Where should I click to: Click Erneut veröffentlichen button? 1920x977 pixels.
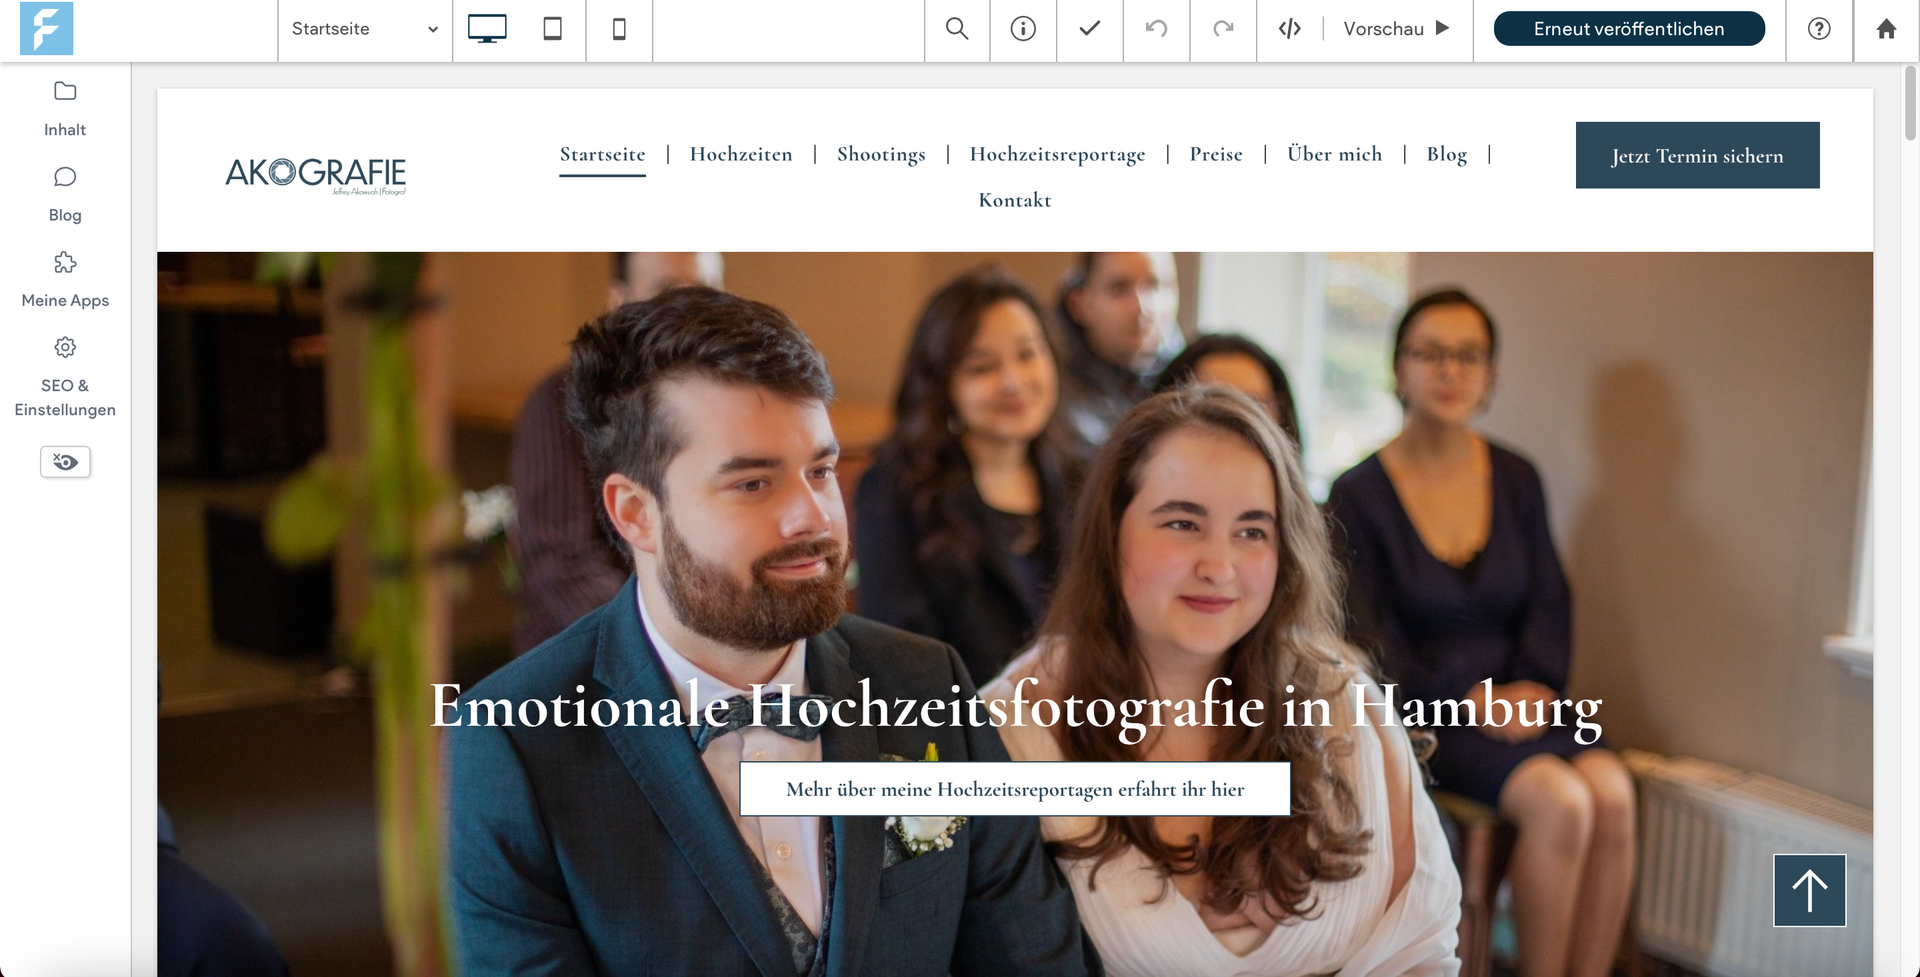click(1629, 29)
